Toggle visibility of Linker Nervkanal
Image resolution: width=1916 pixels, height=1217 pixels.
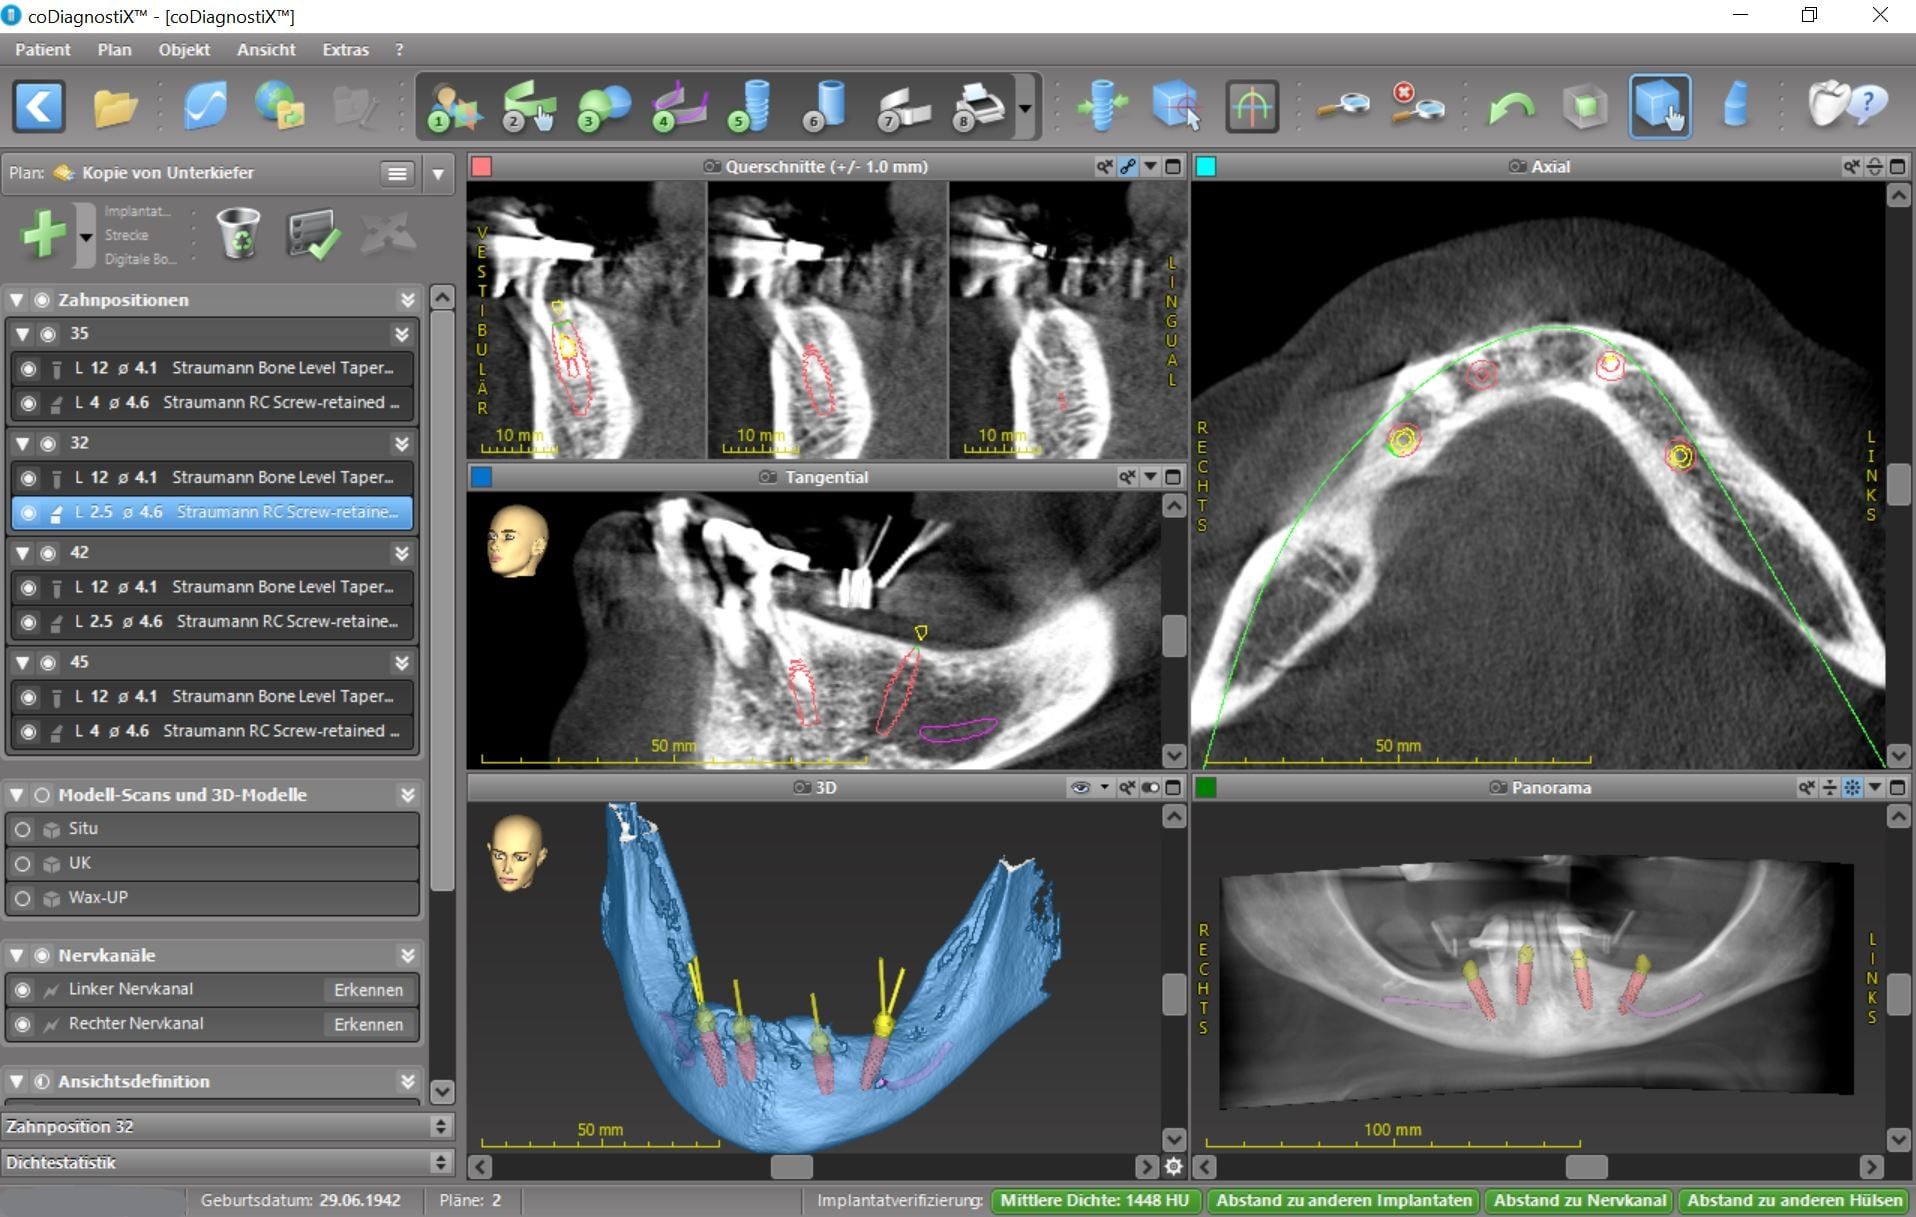[x=22, y=990]
